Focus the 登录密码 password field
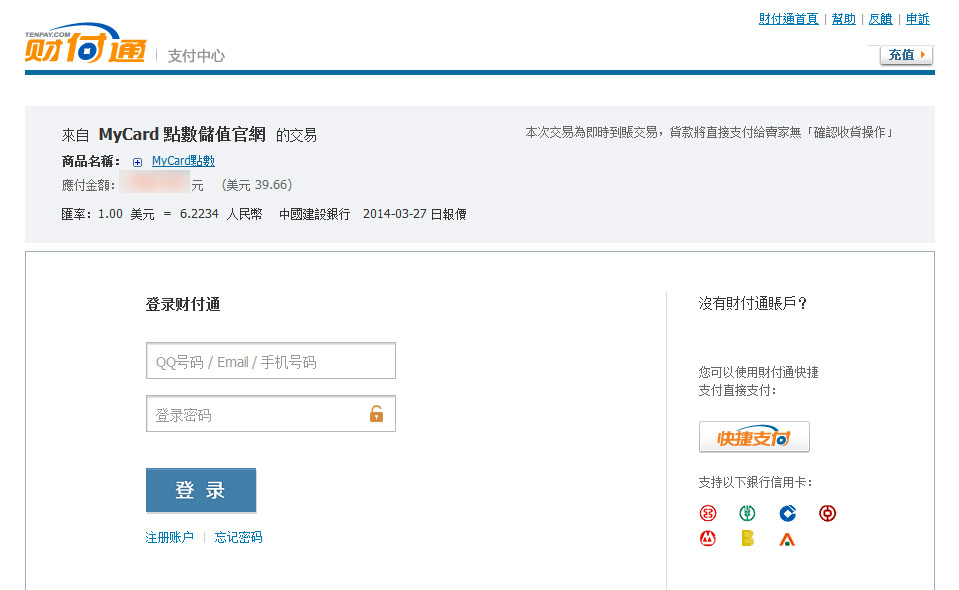This screenshot has width=959, height=590. [271, 414]
